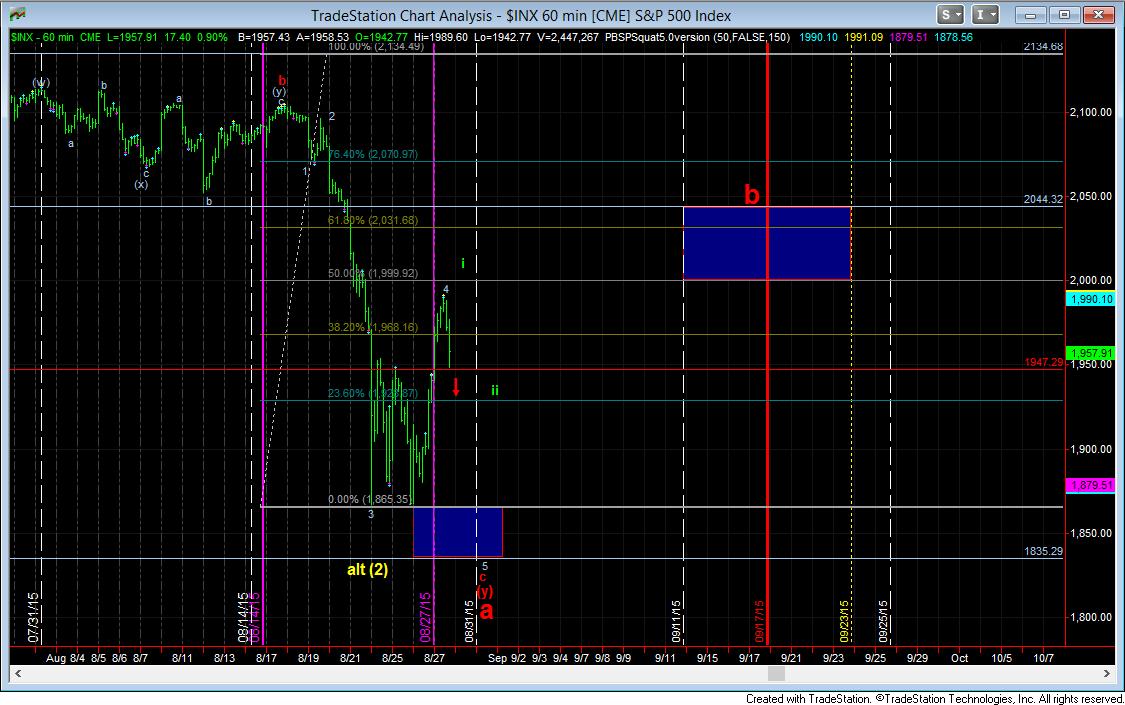Screen dimensions: 1125x705
Task: Select the yellow 'alt (2)' text label
Action: [x=367, y=570]
